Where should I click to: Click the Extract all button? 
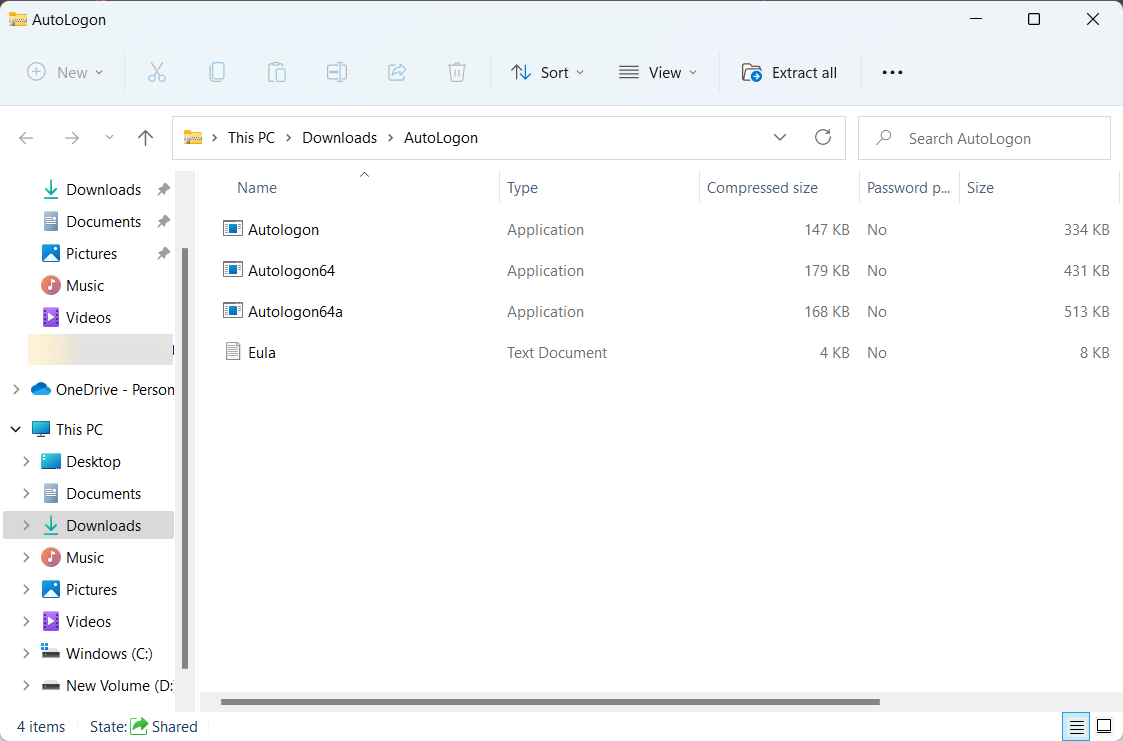click(x=789, y=71)
